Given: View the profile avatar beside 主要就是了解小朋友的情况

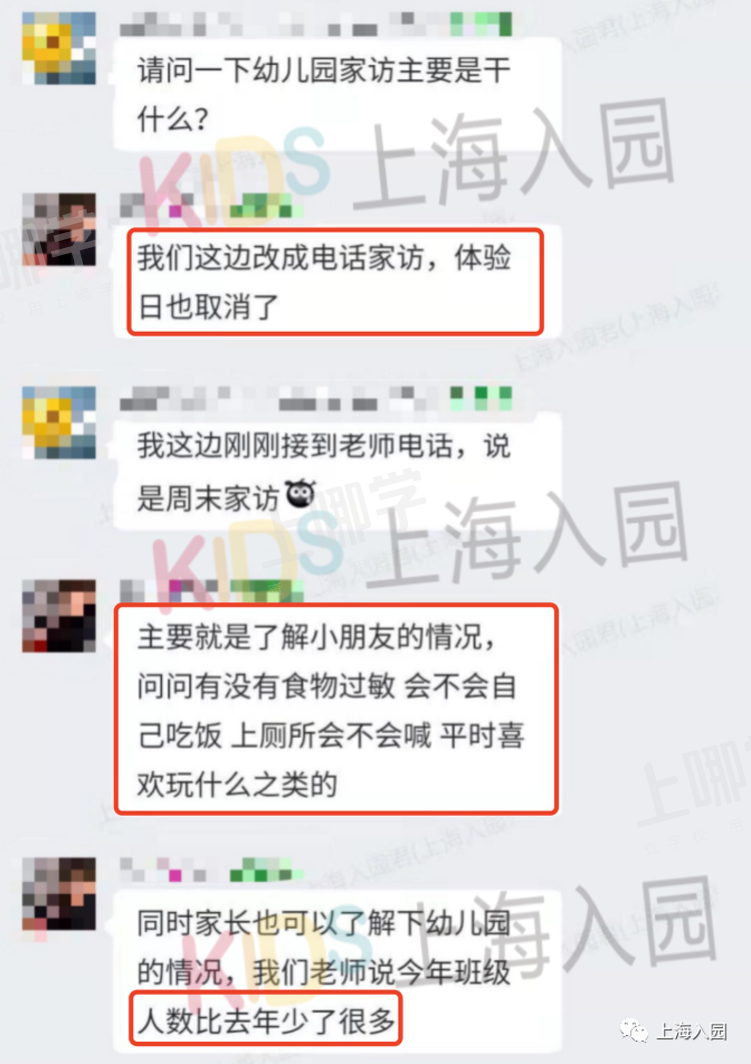Looking at the screenshot, I should 59,616.
